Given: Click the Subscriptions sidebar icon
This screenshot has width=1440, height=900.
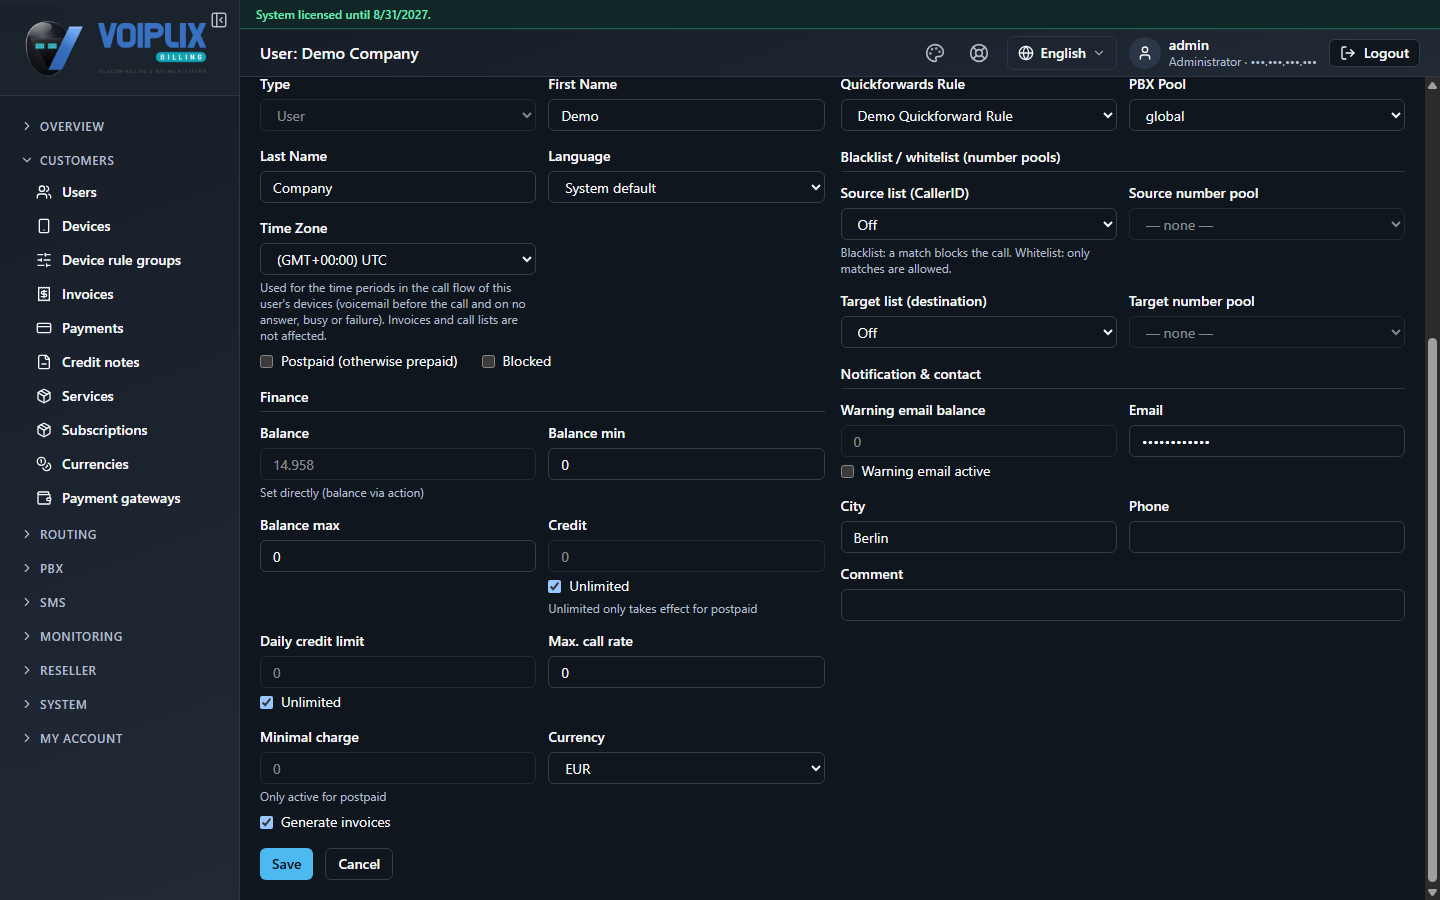Looking at the screenshot, I should tap(44, 430).
